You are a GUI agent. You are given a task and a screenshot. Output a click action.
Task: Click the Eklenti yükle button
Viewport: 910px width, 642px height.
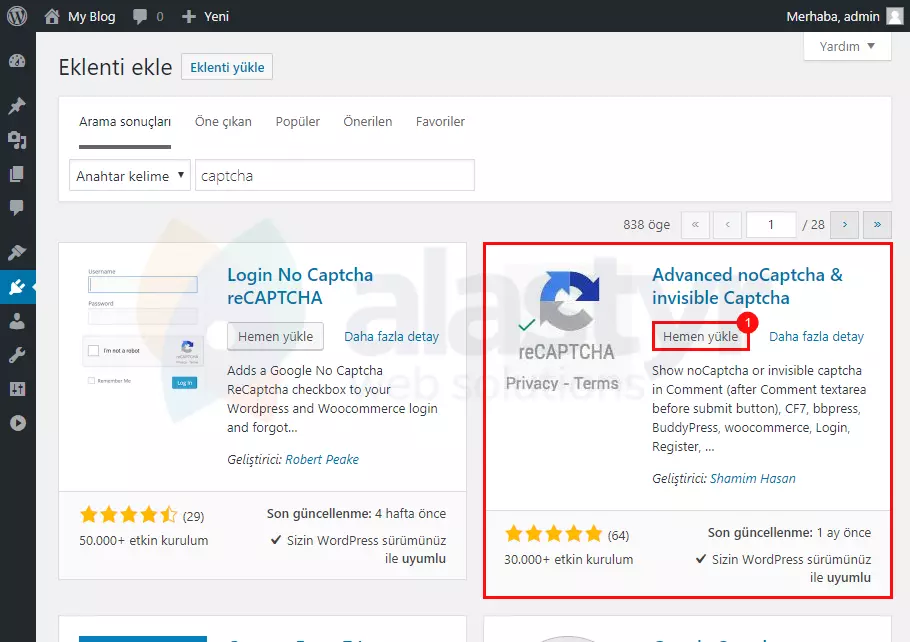[226, 67]
